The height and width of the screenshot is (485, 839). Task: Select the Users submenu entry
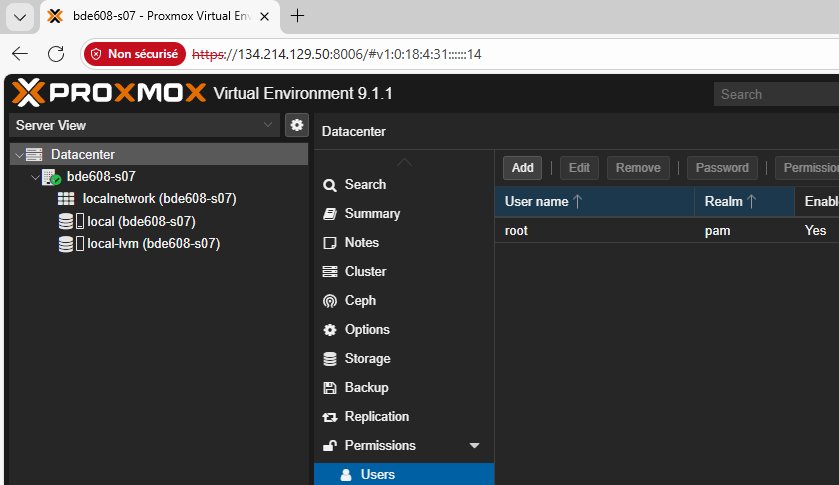click(377, 474)
